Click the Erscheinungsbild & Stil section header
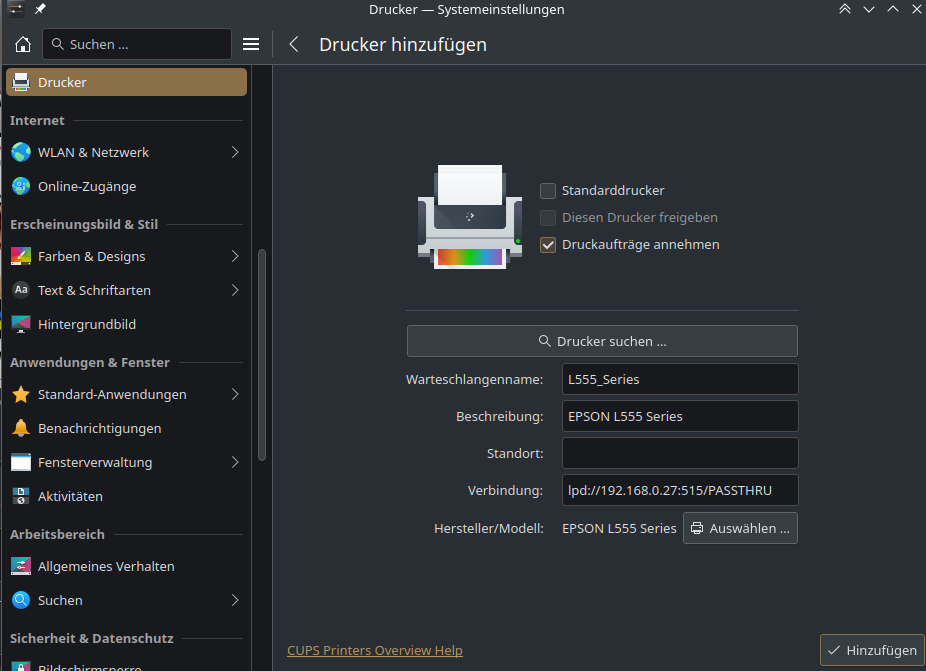Screen dimensions: 926x671 pyautogui.click(x=84, y=224)
